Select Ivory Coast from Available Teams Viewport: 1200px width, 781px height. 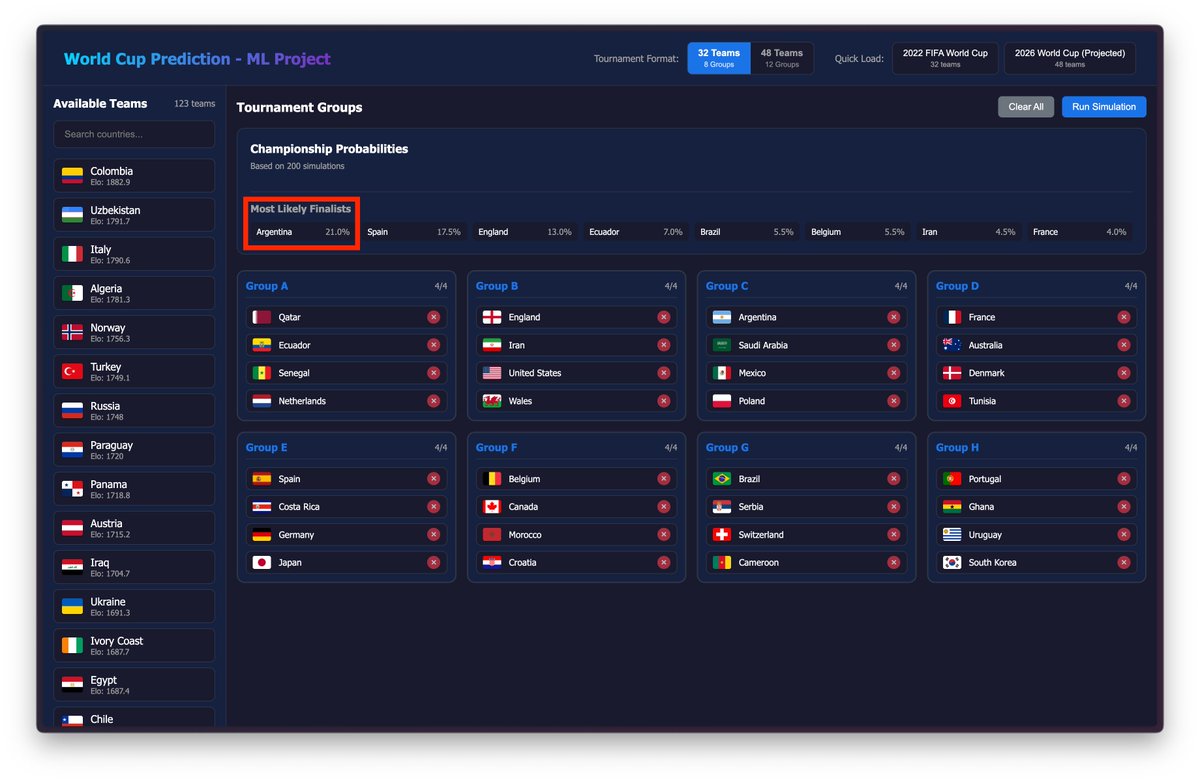(x=134, y=645)
